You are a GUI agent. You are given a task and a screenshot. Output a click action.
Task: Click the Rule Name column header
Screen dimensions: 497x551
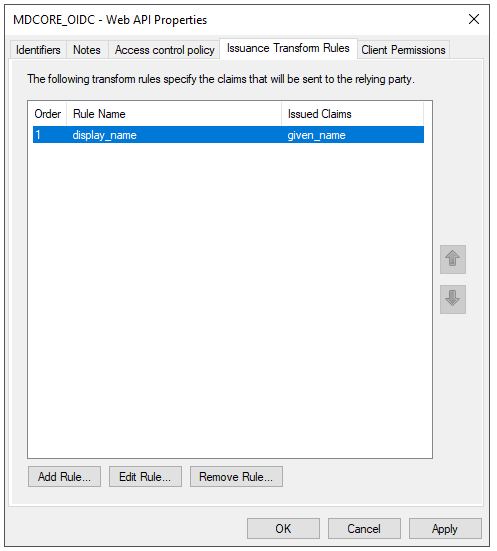[174, 114]
